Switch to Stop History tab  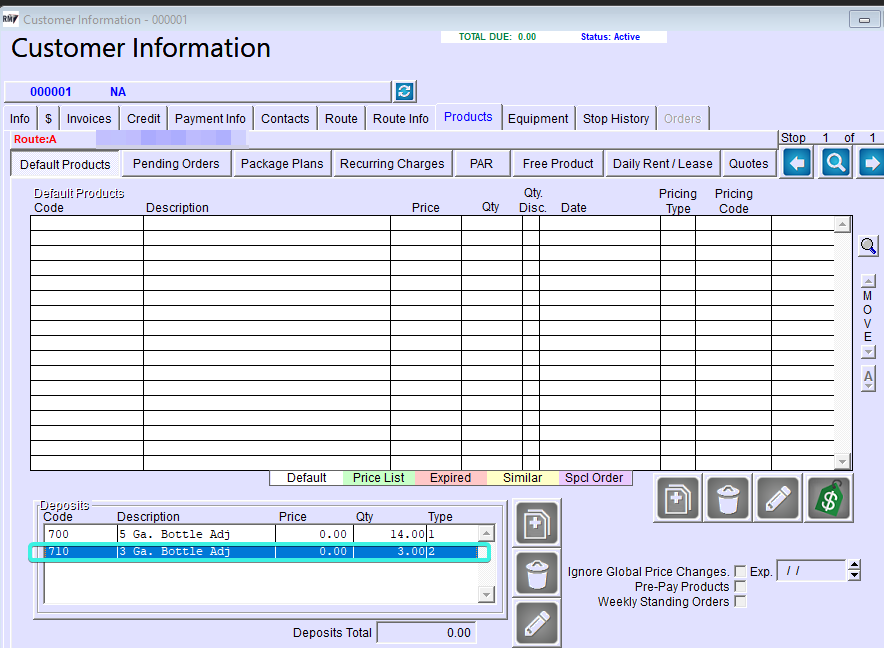click(x=616, y=118)
